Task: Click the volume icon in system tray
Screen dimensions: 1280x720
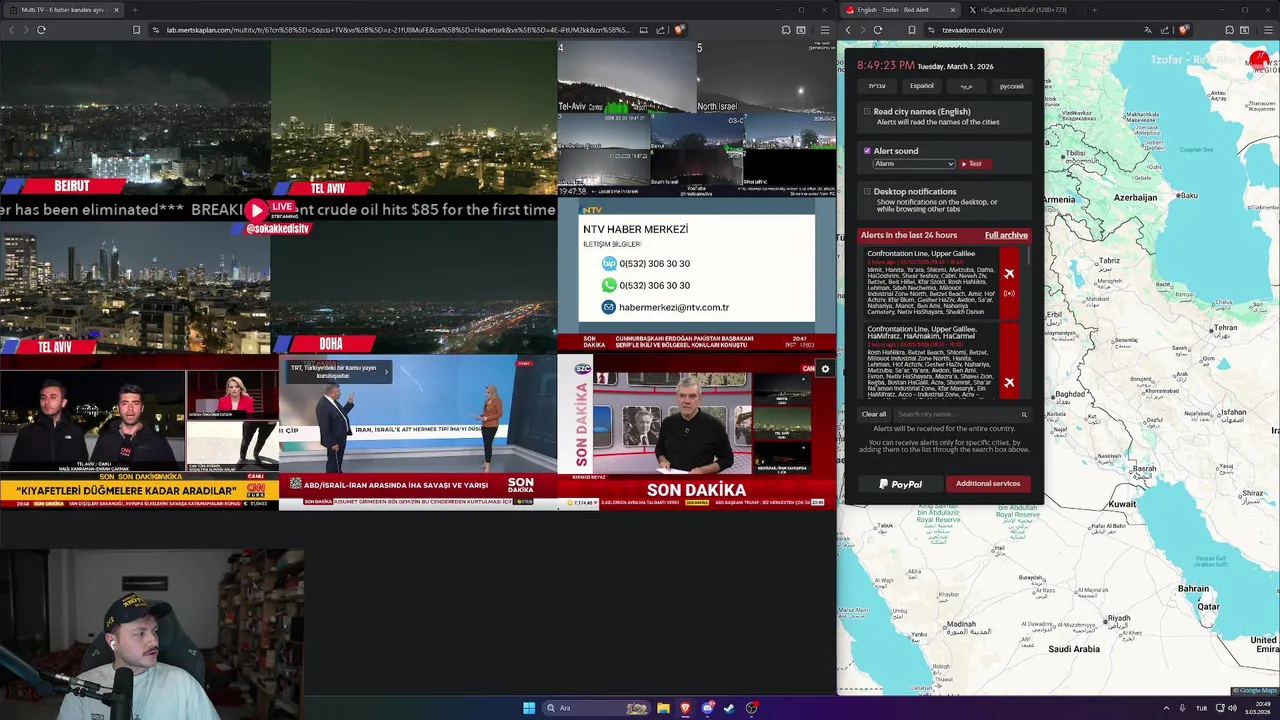Action: pyautogui.click(x=1232, y=708)
